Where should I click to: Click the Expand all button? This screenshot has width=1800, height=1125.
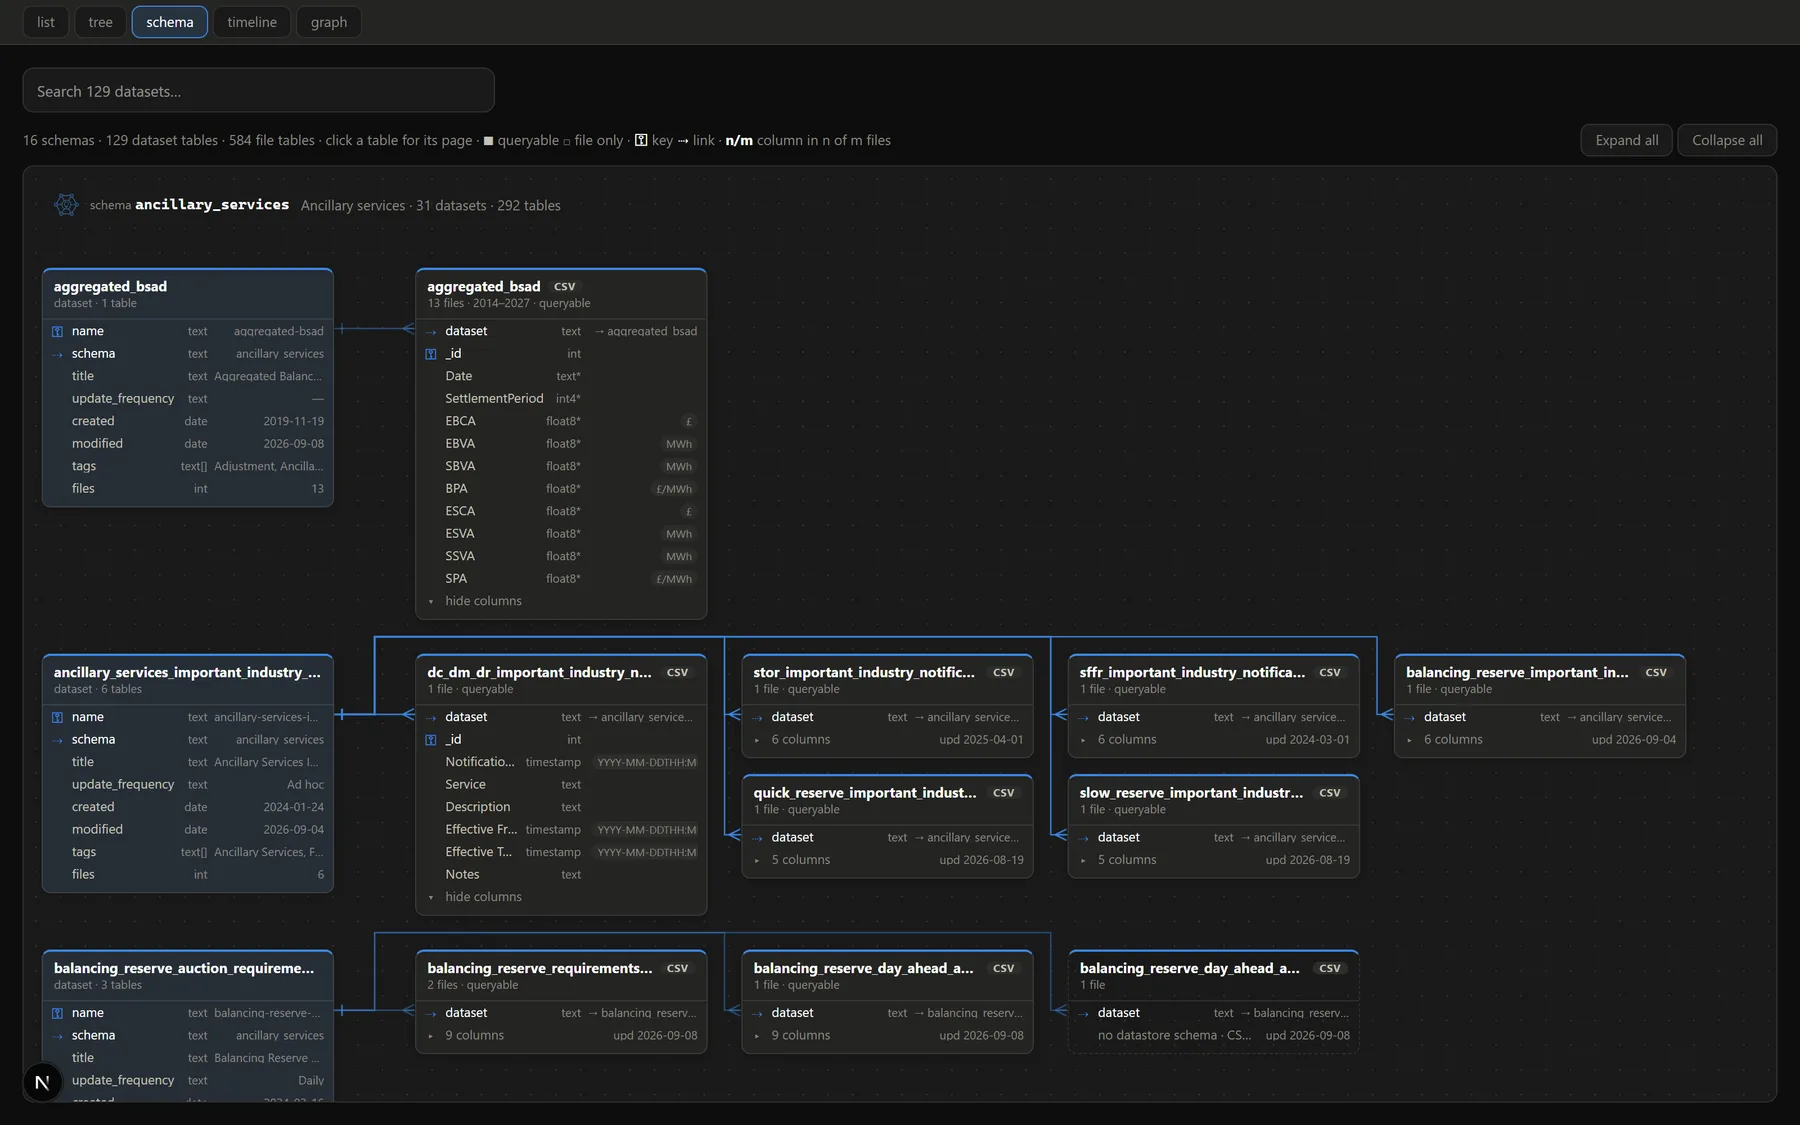[1627, 140]
